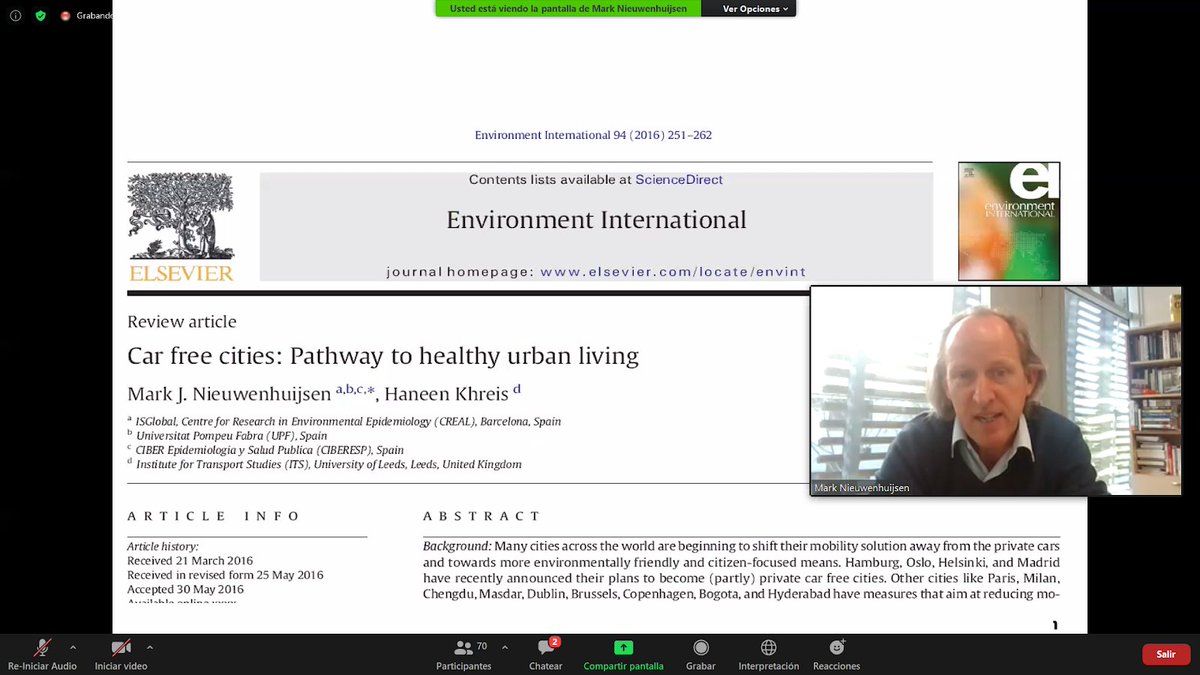Click 'Accepted 30 May 2016' text

[185, 589]
